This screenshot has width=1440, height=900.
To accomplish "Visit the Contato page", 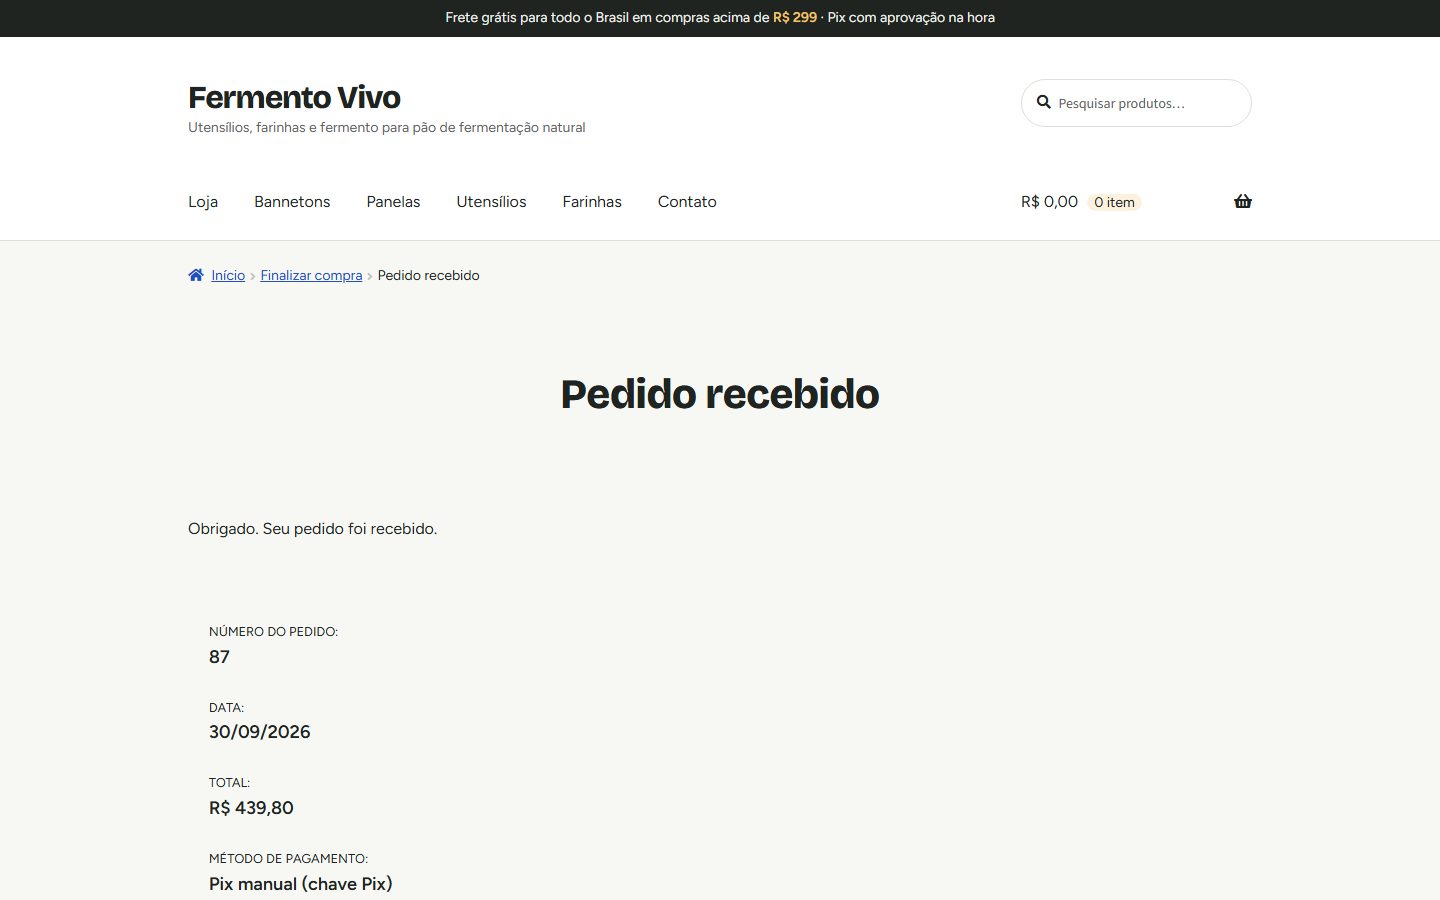I will coord(687,202).
